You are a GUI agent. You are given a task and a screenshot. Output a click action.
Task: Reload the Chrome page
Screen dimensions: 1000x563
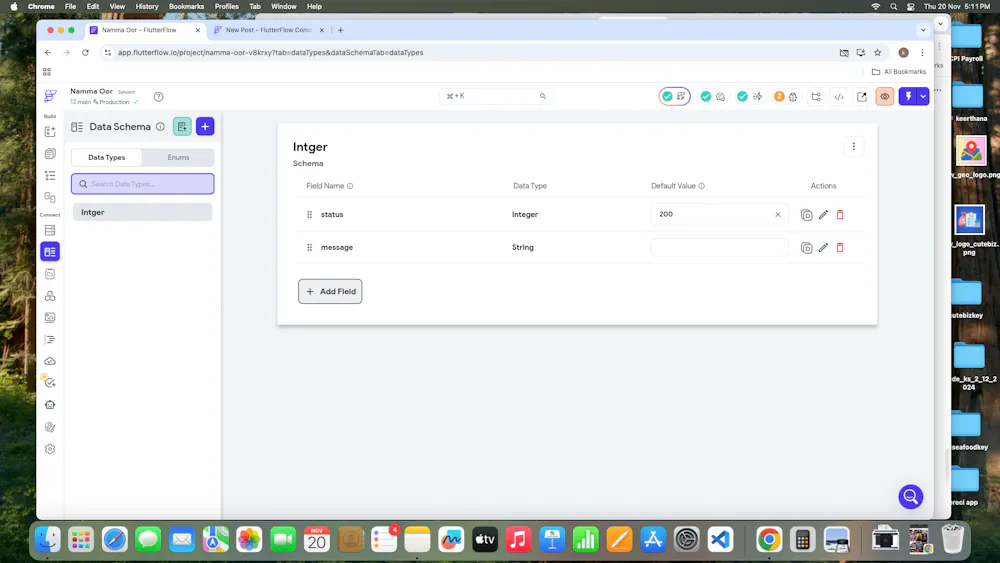click(85, 53)
